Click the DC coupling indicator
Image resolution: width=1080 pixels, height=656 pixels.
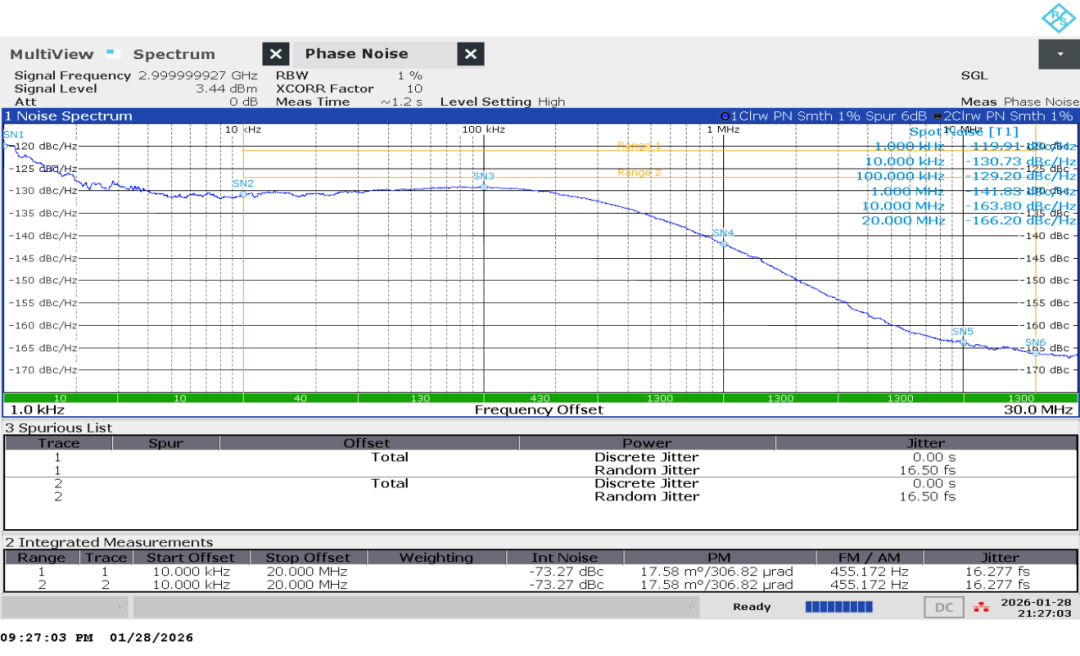pyautogui.click(x=944, y=607)
